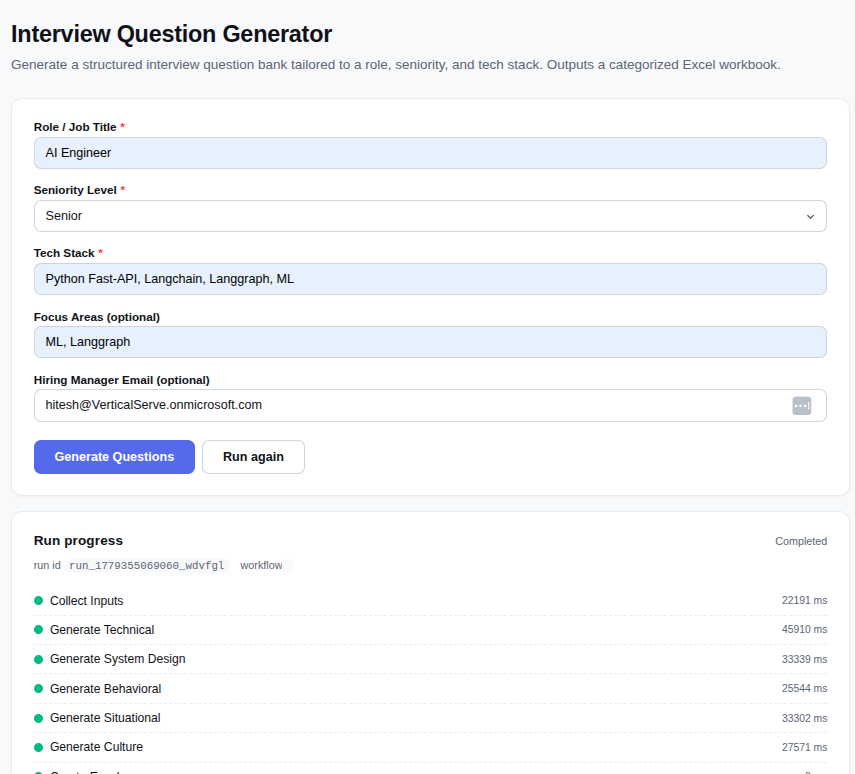Click the Generate Questions button
The image size is (855, 774).
pos(115,457)
